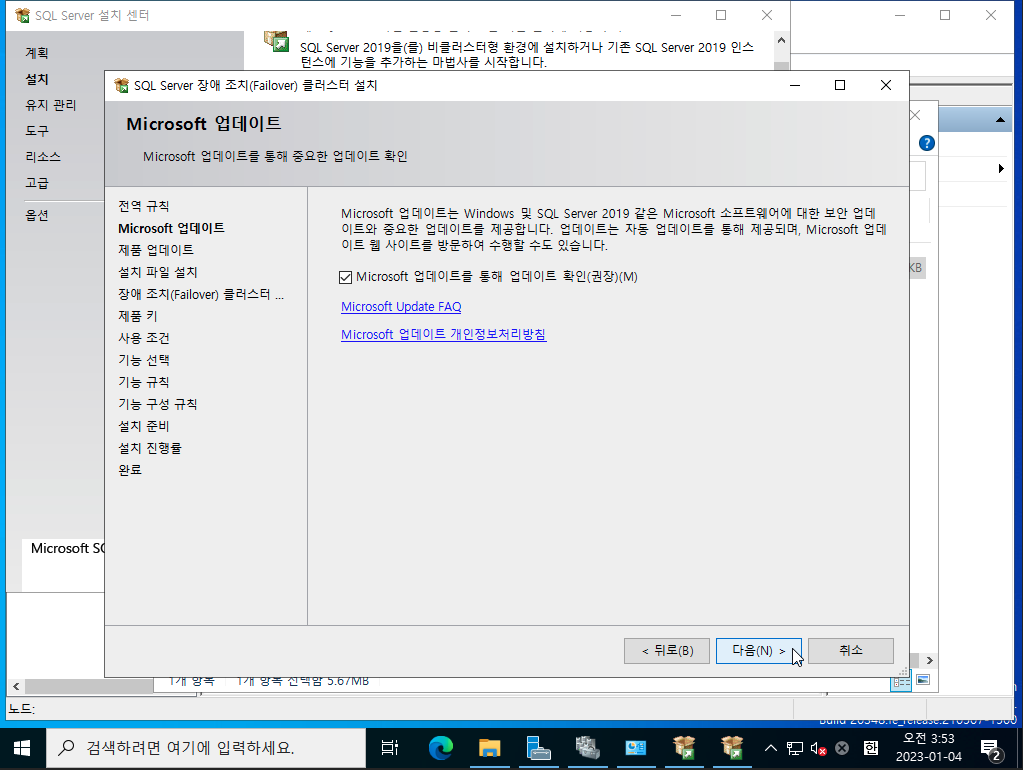Image resolution: width=1023 pixels, height=770 pixels.
Task: Click the failover cluster wizard title bar icon
Action: (x=121, y=85)
